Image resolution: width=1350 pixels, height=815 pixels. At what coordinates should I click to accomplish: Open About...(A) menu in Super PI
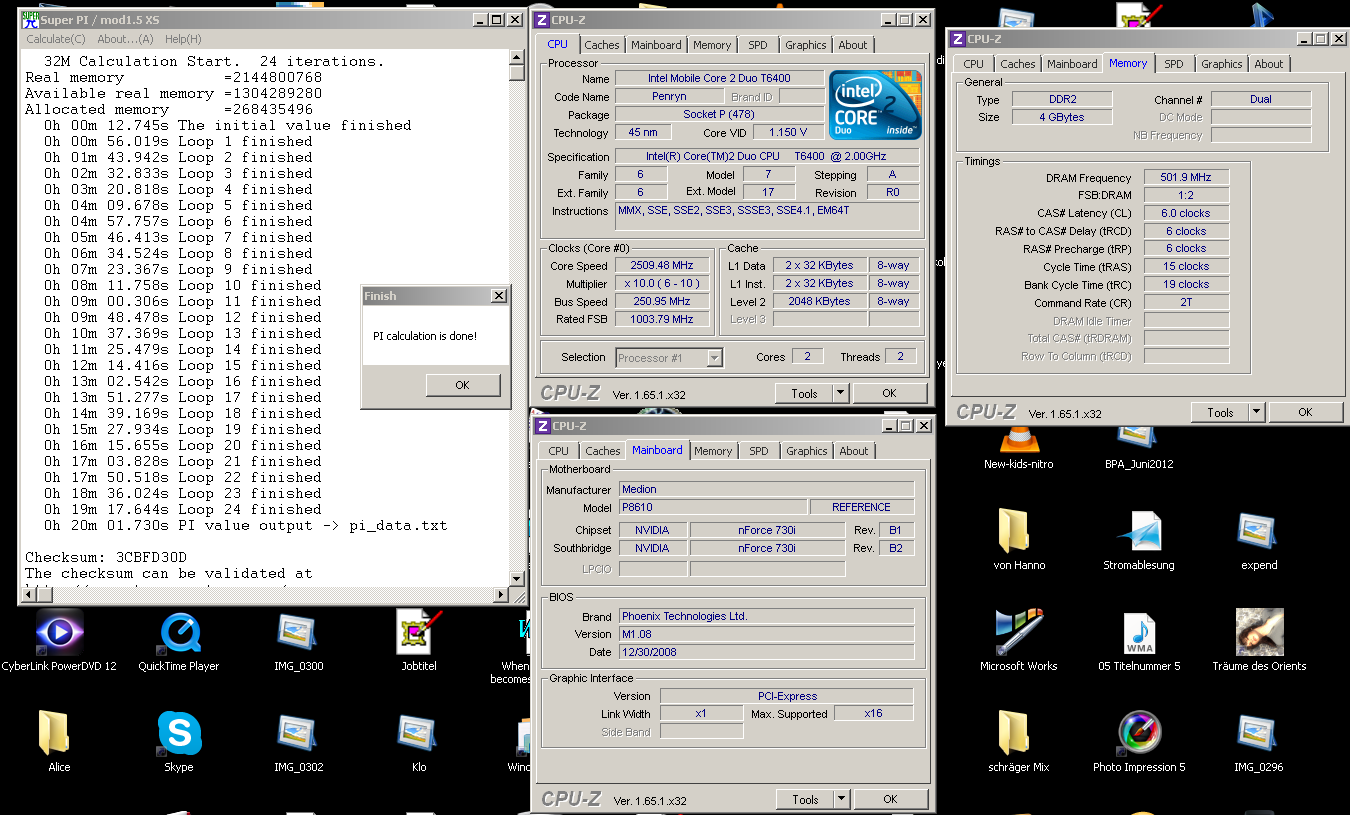coord(125,39)
